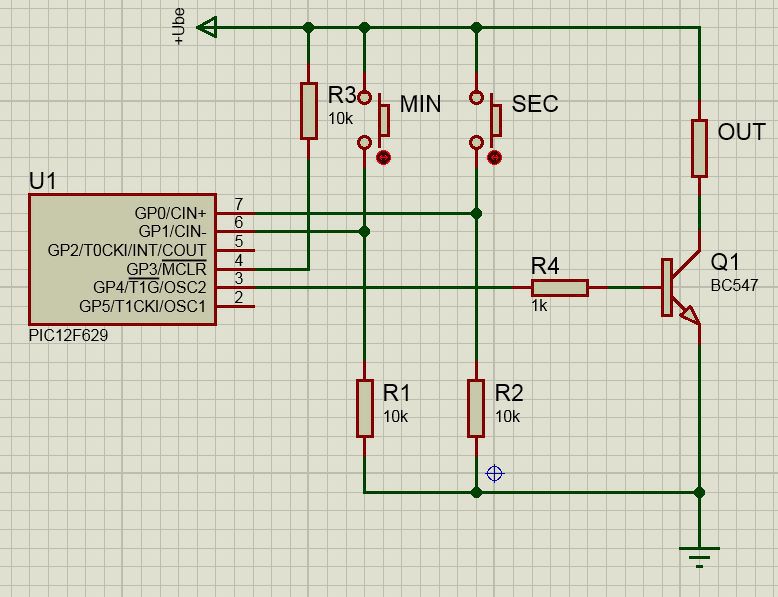Click the blue origin crosshair marker
Image resolution: width=778 pixels, height=597 pixels.
(x=495, y=473)
